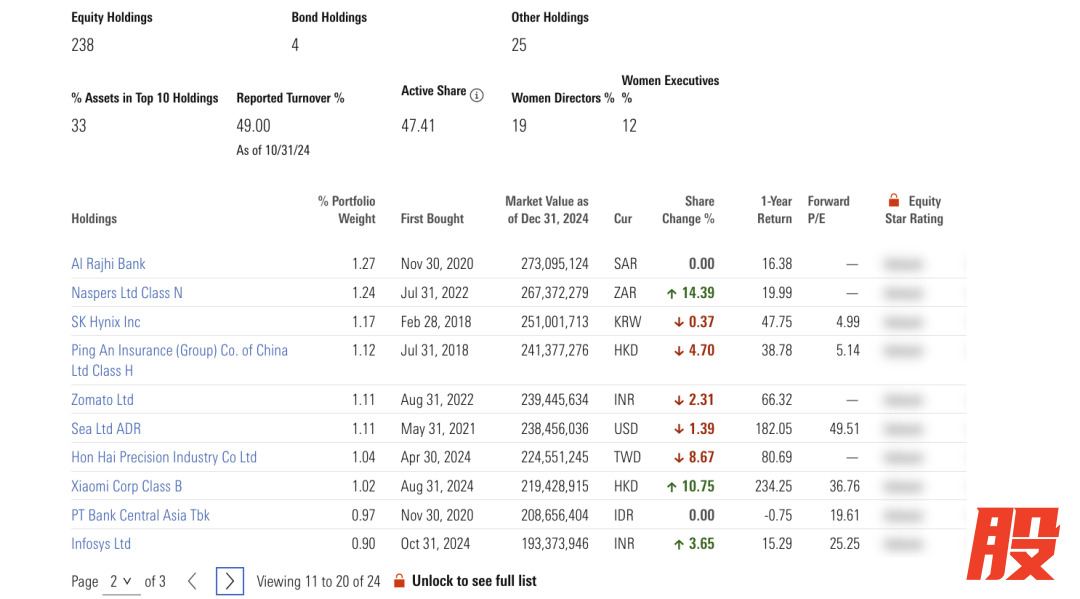Open the Infosys Ltd holding link

pyautogui.click(x=101, y=544)
